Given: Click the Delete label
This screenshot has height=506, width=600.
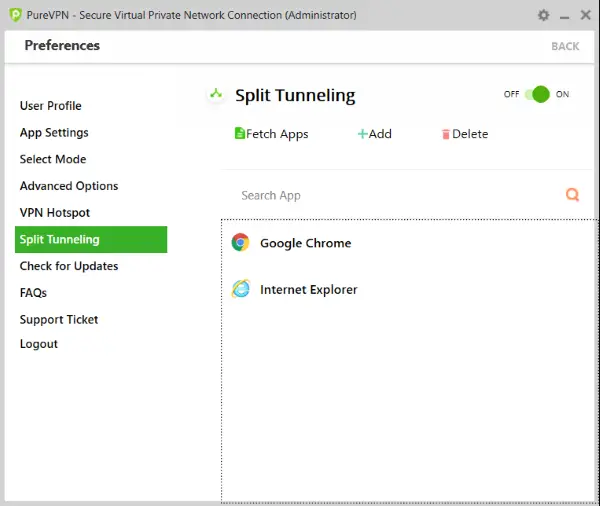Looking at the screenshot, I should click(470, 134).
